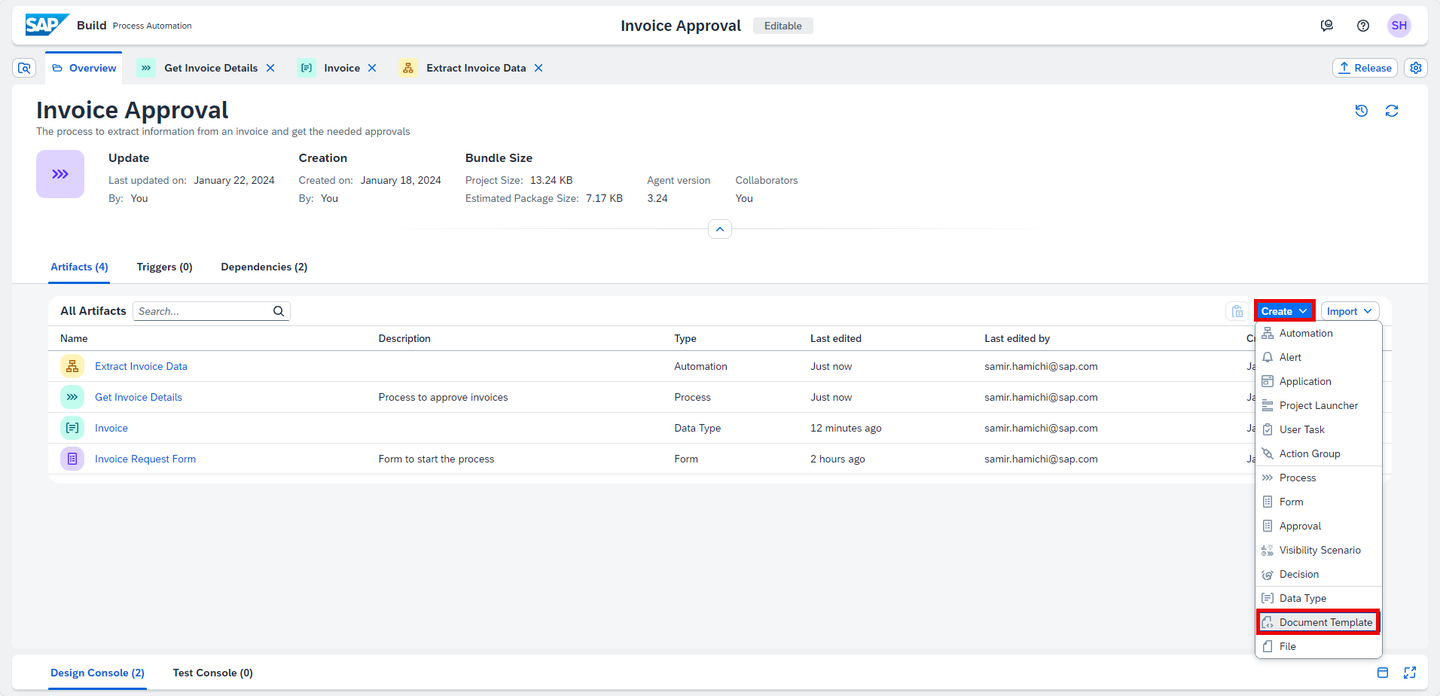Click the Invoice data type row icon
The height and width of the screenshot is (696, 1440).
point(72,428)
